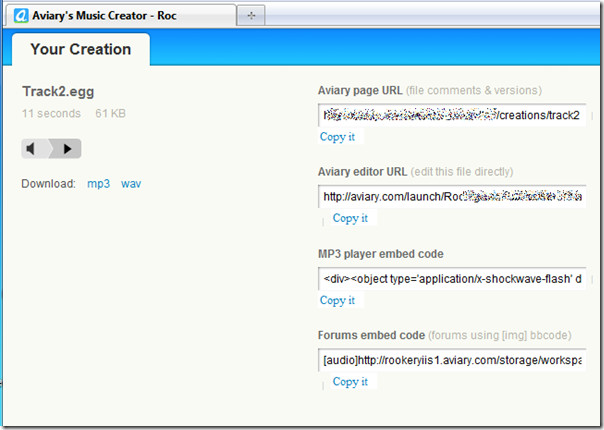Copy the Forums embed code
The image size is (604, 430).
(350, 382)
